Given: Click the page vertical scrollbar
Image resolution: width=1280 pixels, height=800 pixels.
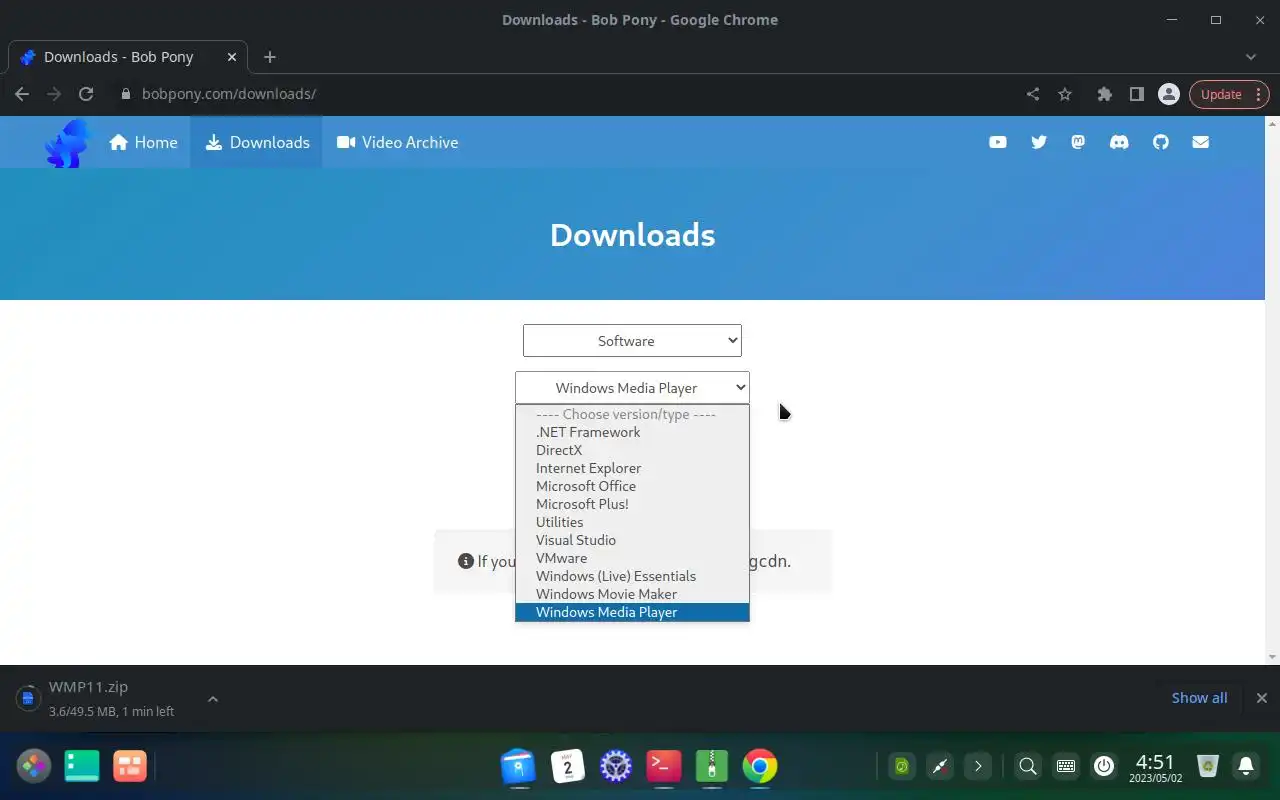Looking at the screenshot, I should point(1272,390).
